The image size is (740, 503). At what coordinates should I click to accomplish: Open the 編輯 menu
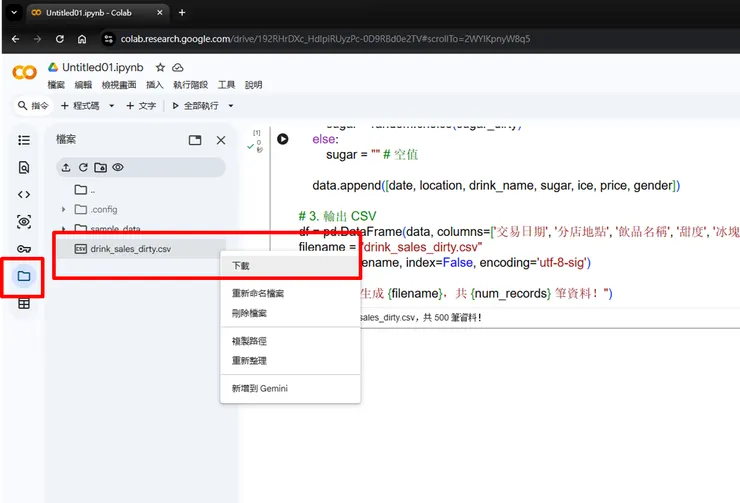click(83, 85)
